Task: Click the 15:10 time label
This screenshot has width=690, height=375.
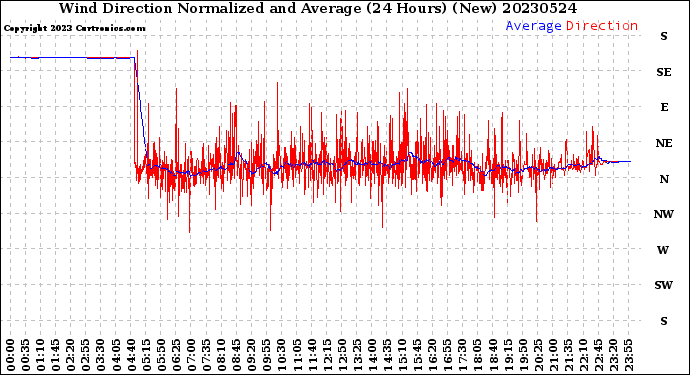Action: tap(403, 355)
